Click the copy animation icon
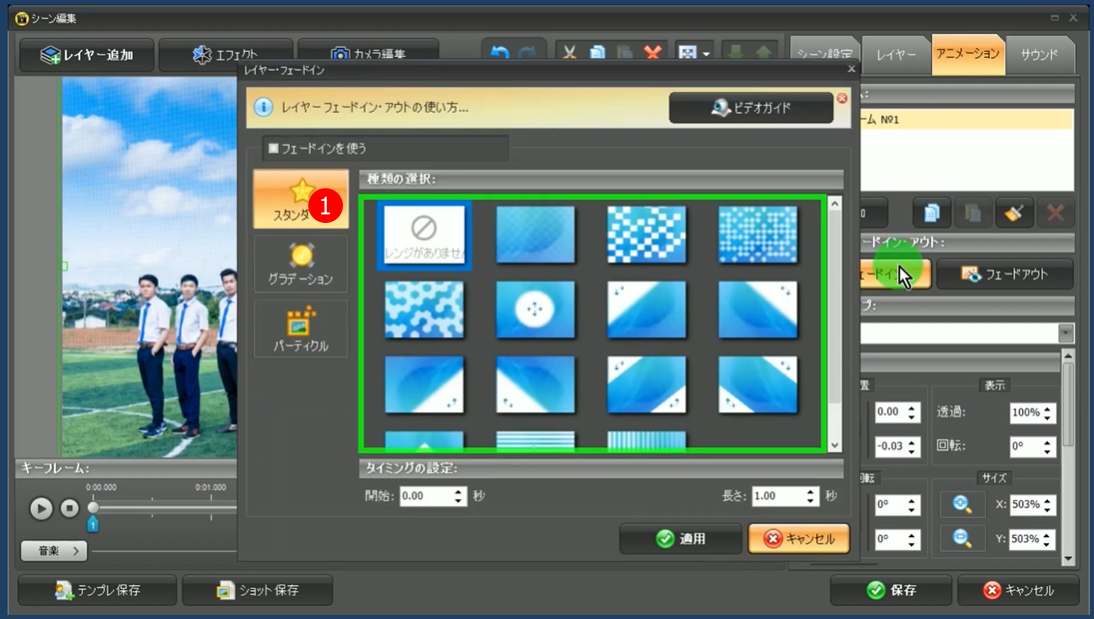 tap(932, 213)
